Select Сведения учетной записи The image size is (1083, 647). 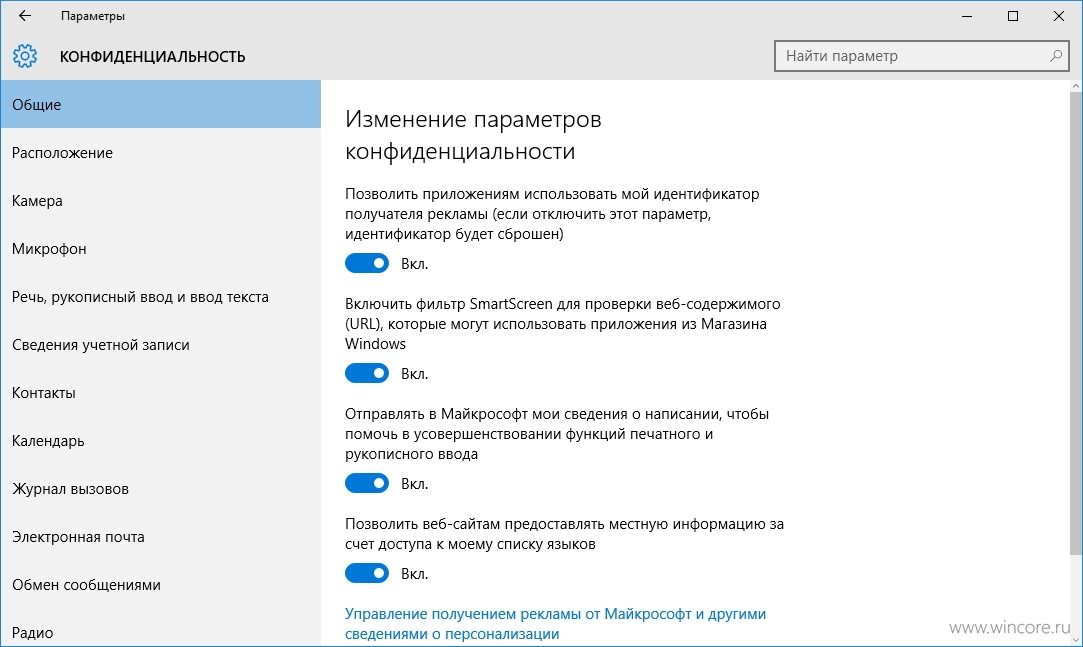tap(161, 345)
